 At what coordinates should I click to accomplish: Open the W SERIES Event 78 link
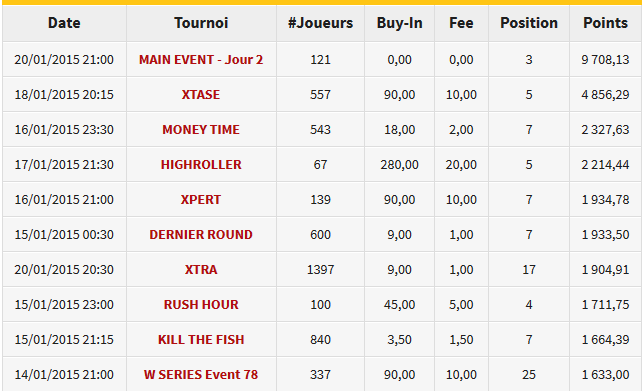(x=201, y=374)
